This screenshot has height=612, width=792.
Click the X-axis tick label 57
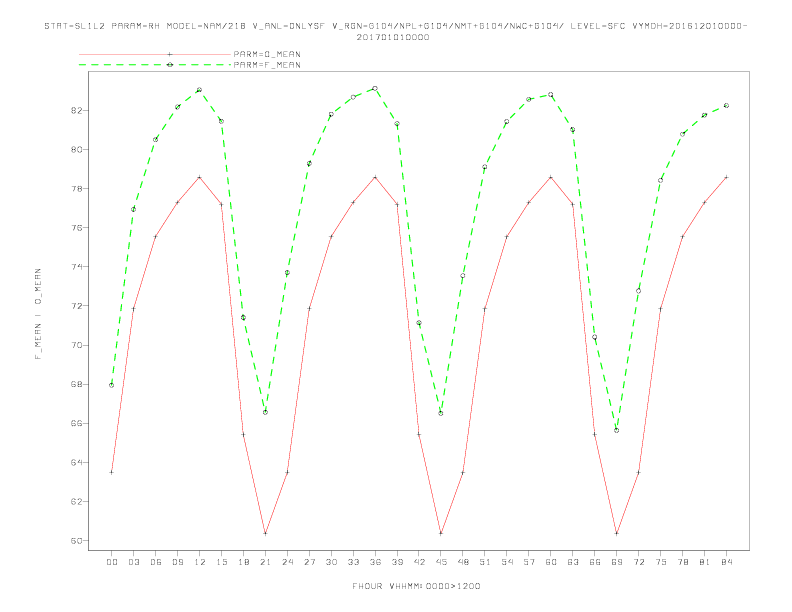click(529, 562)
